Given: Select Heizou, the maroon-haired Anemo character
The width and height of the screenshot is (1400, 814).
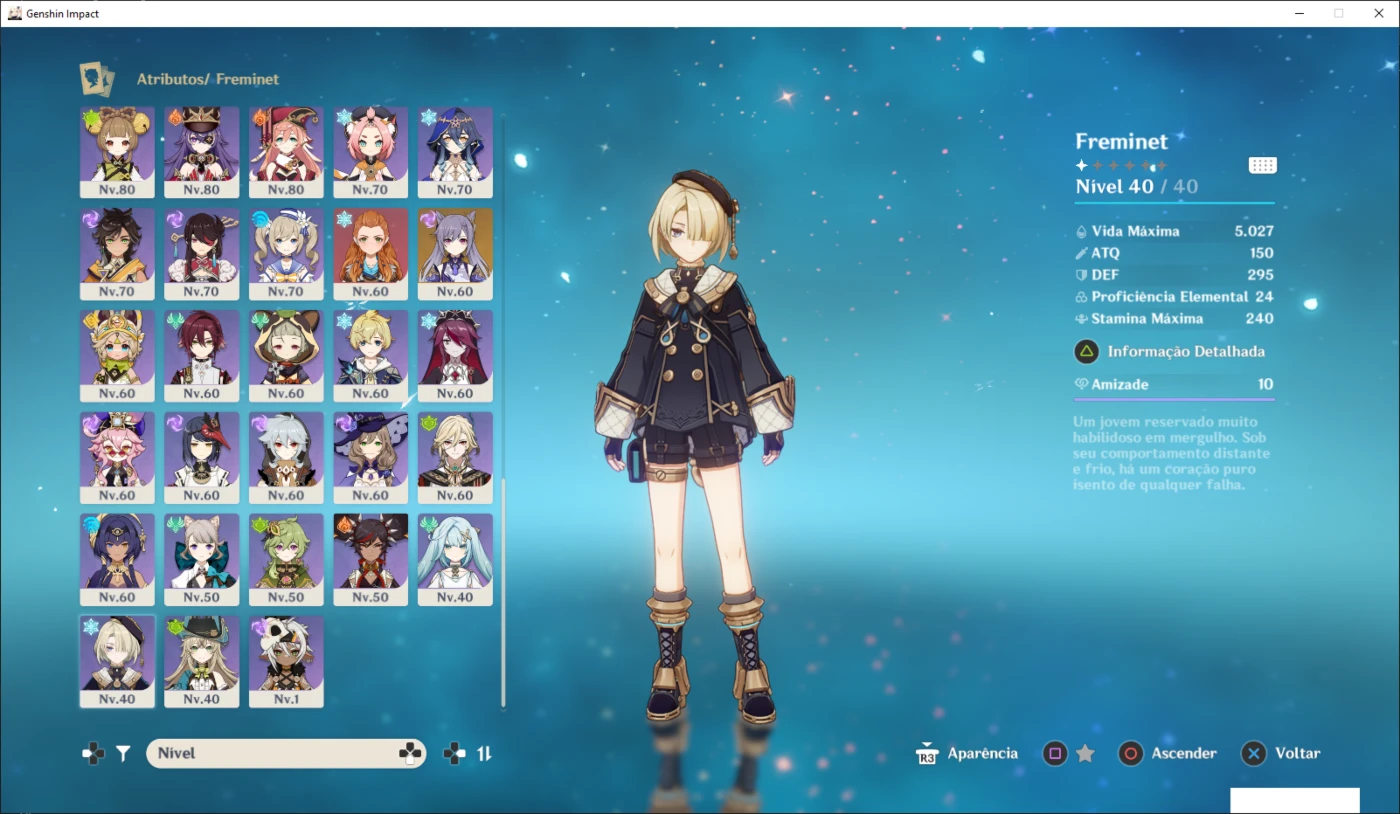Looking at the screenshot, I should click(201, 356).
